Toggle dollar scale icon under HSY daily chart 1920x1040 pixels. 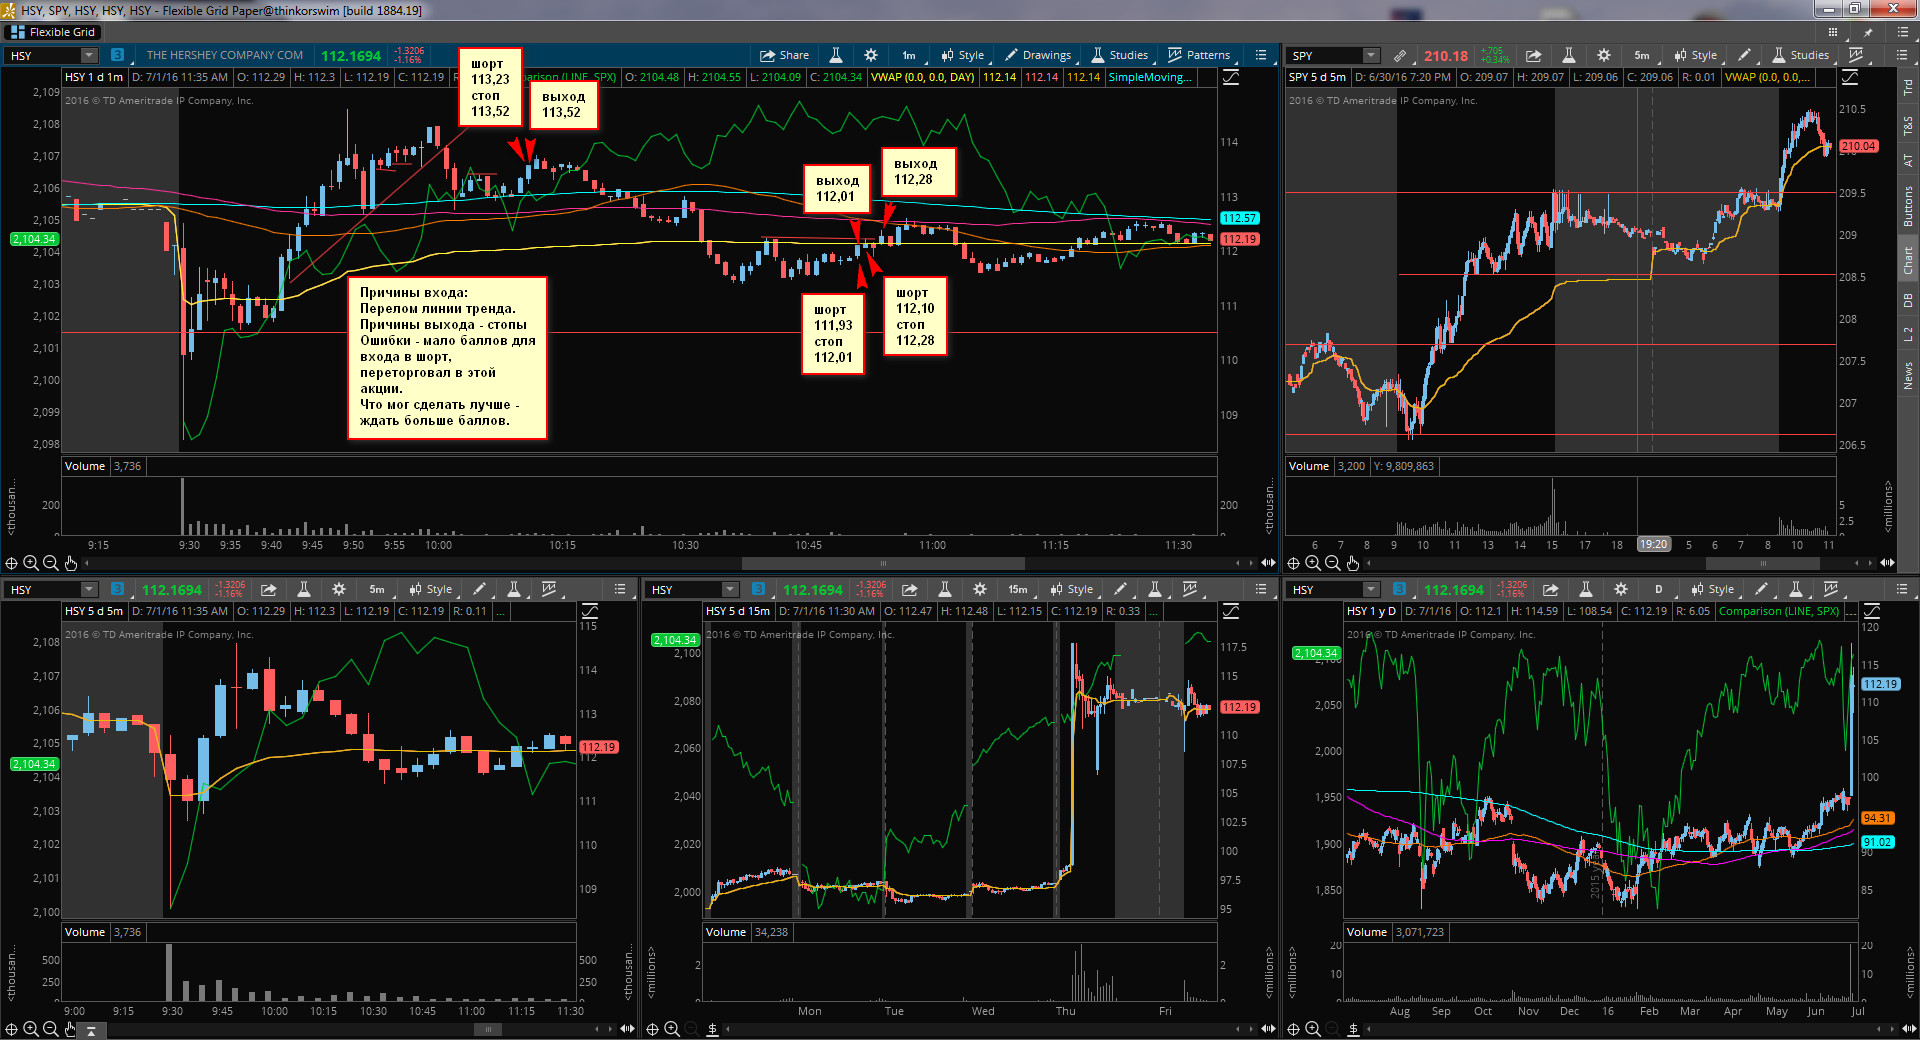[1354, 1029]
